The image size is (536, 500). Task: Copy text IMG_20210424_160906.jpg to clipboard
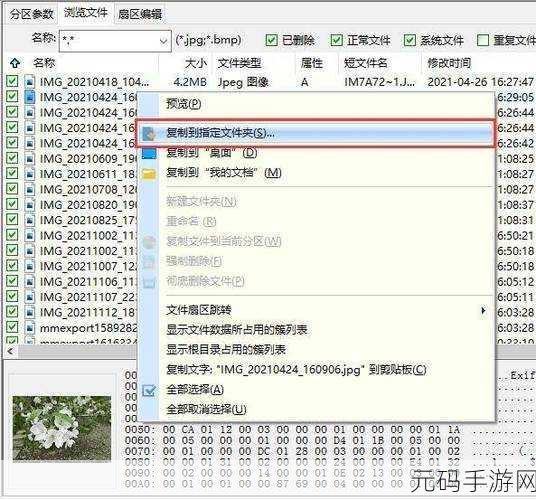pyautogui.click(x=316, y=369)
